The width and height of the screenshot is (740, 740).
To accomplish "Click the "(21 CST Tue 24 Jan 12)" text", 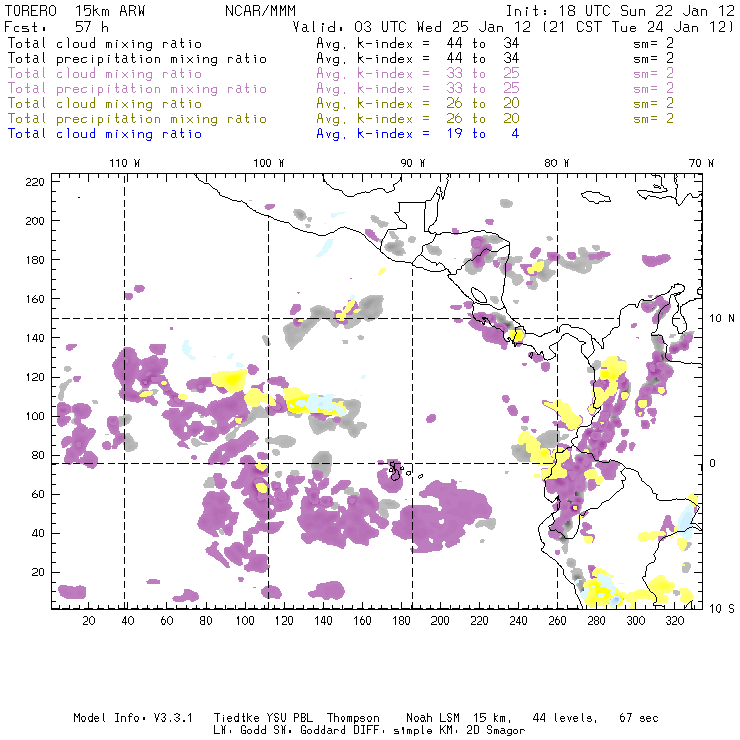I will click(639, 27).
